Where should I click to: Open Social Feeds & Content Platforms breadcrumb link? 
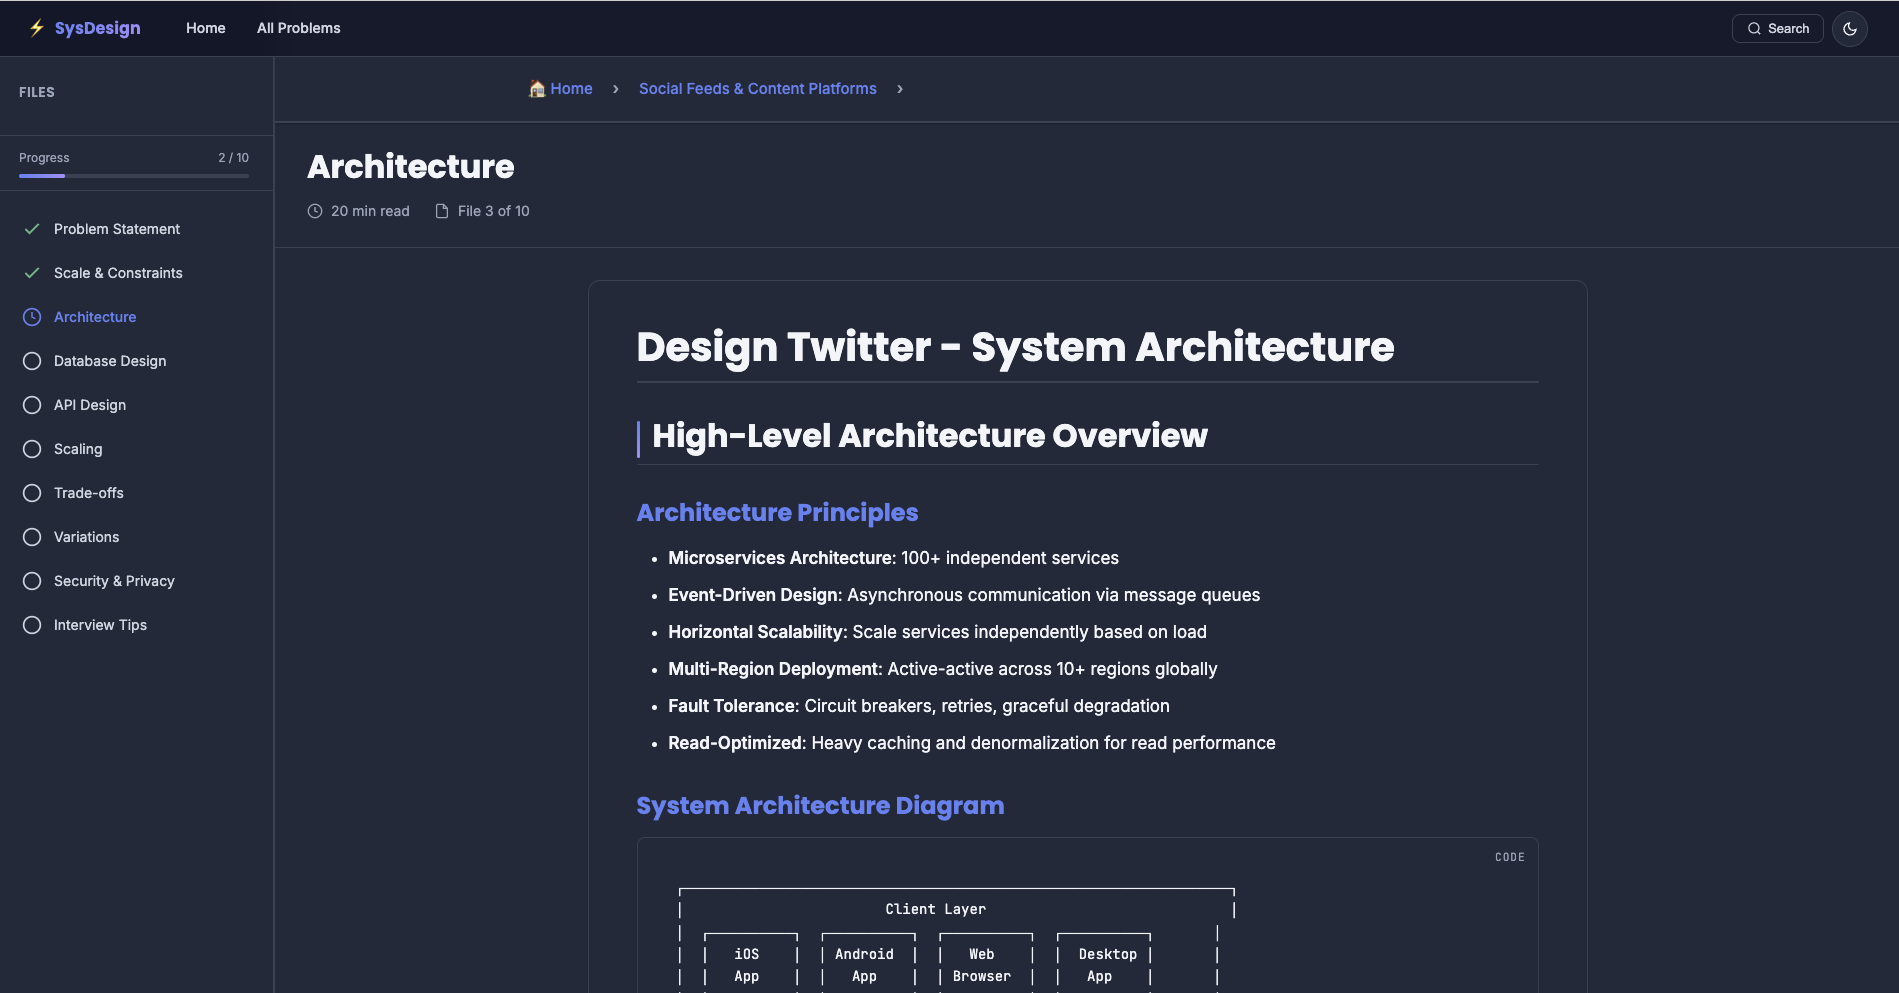pos(757,88)
